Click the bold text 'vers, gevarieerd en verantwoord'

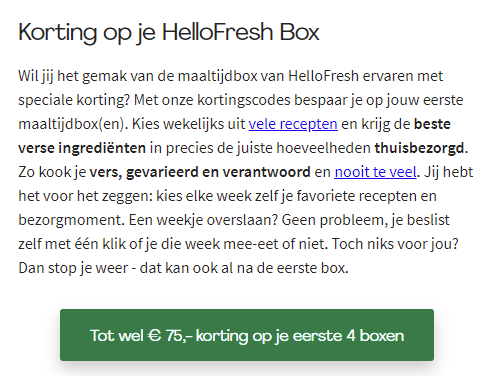coord(200,172)
